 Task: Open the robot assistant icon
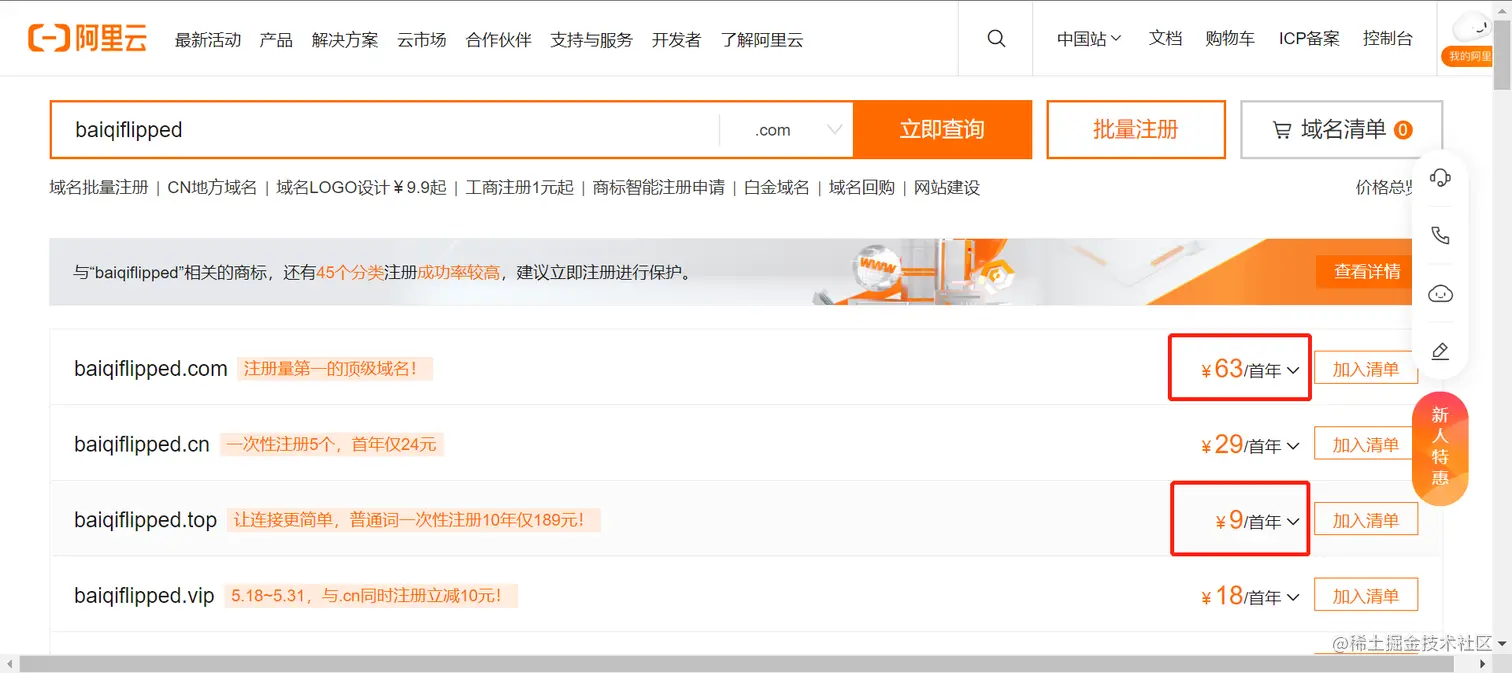(x=1440, y=294)
